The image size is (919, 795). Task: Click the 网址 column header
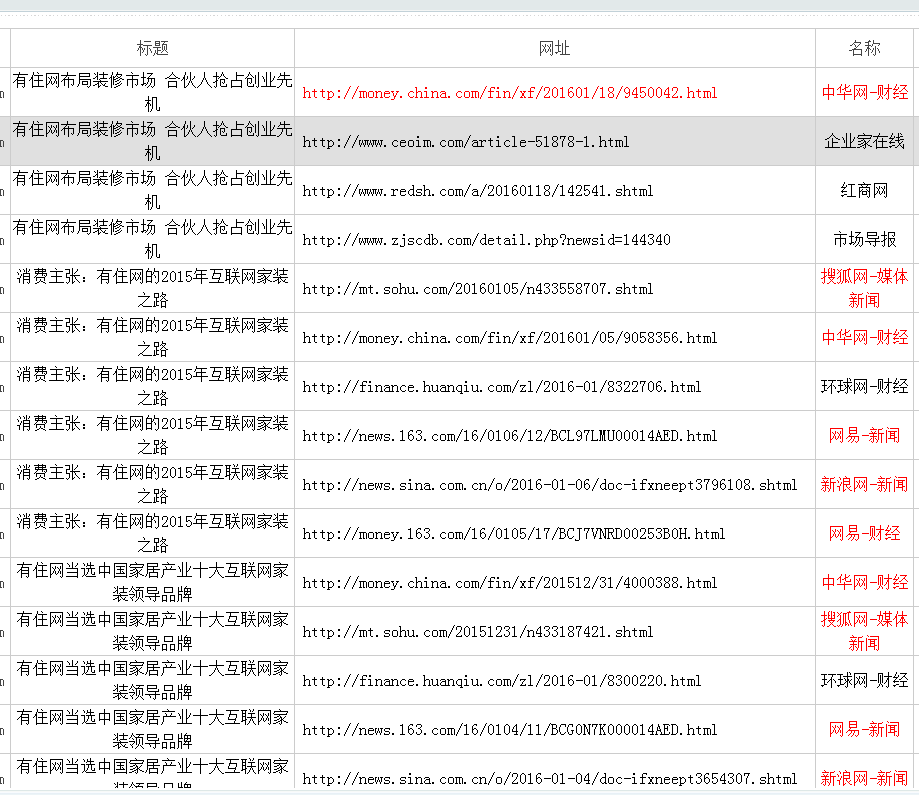coord(554,48)
